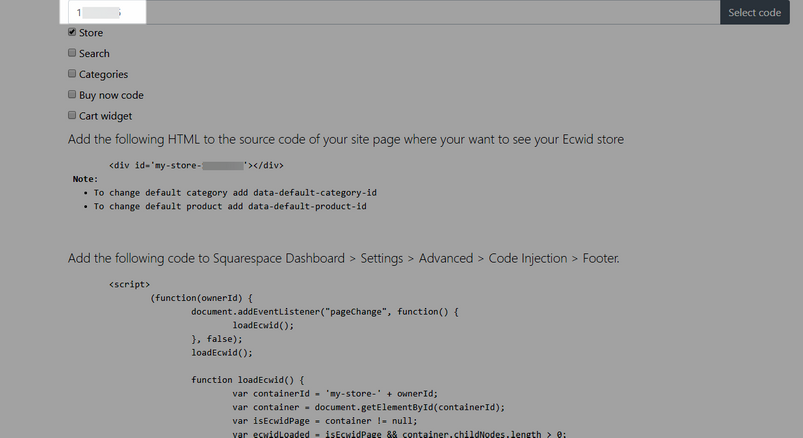Click the (function(ownerId) { code line

(201, 298)
